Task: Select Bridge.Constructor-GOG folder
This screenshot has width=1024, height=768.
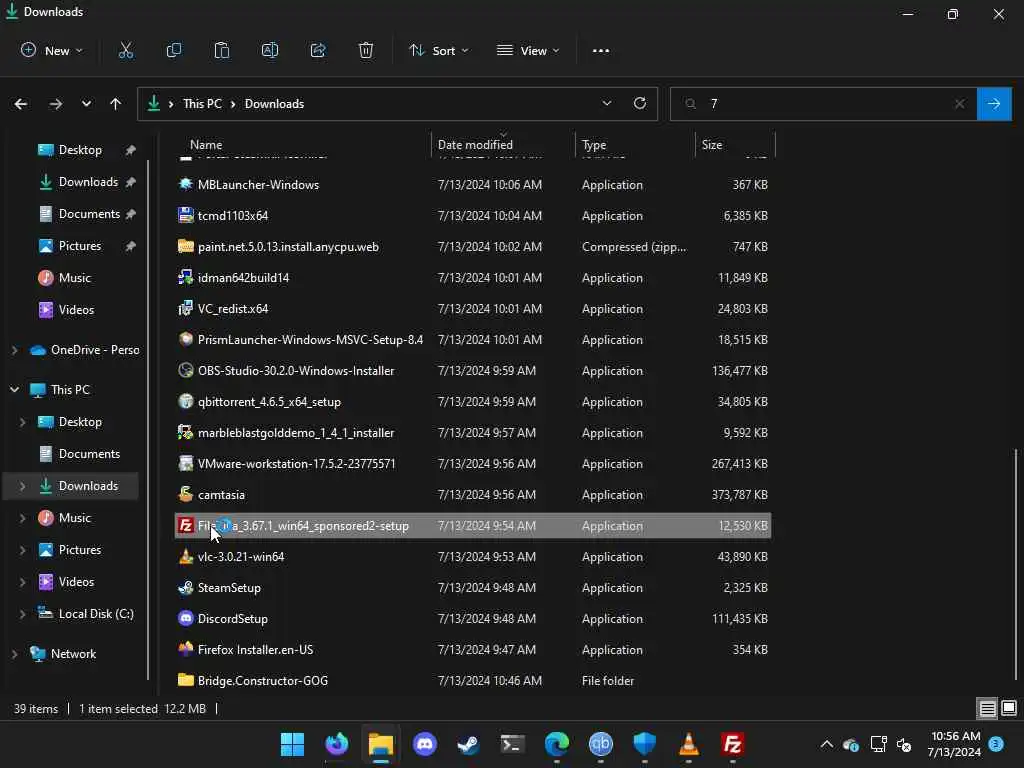Action: pos(473,680)
